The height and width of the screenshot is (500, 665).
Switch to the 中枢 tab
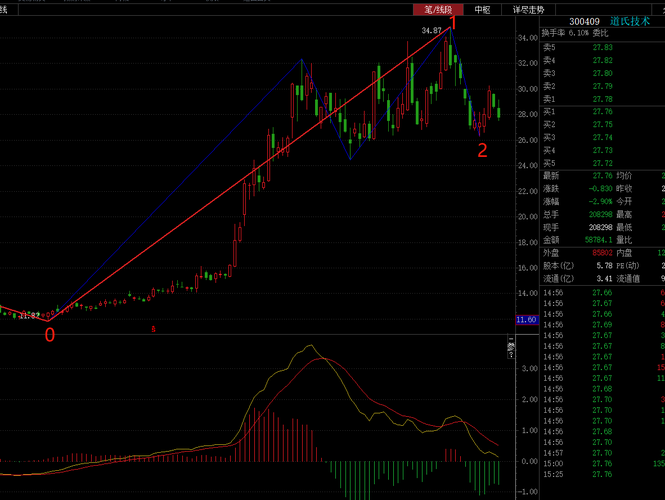[x=483, y=10]
